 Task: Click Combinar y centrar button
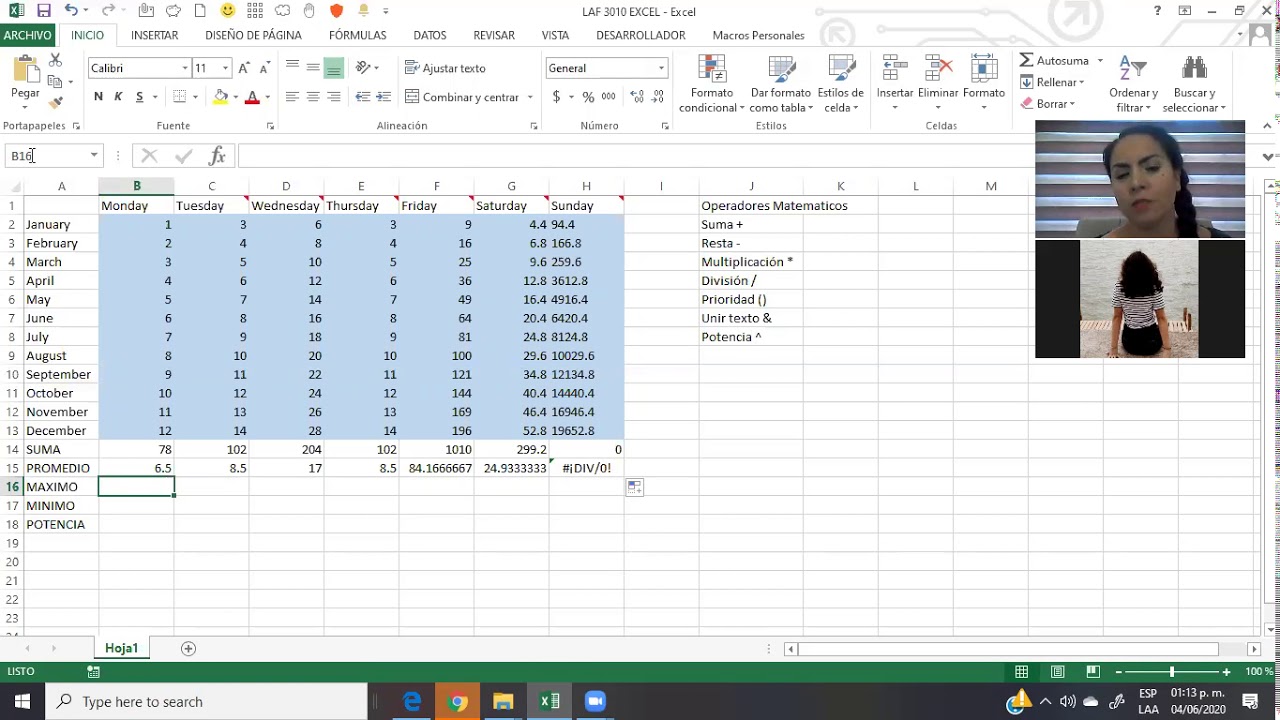tap(462, 97)
